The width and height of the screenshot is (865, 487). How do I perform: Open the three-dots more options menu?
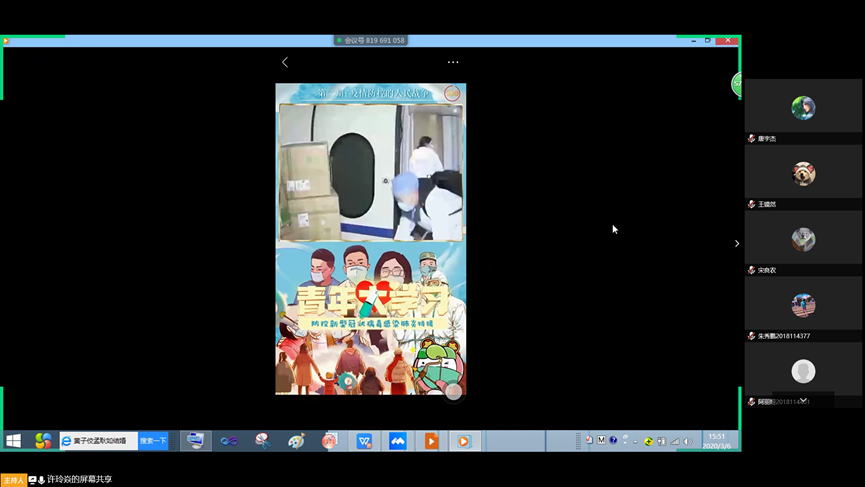[453, 62]
